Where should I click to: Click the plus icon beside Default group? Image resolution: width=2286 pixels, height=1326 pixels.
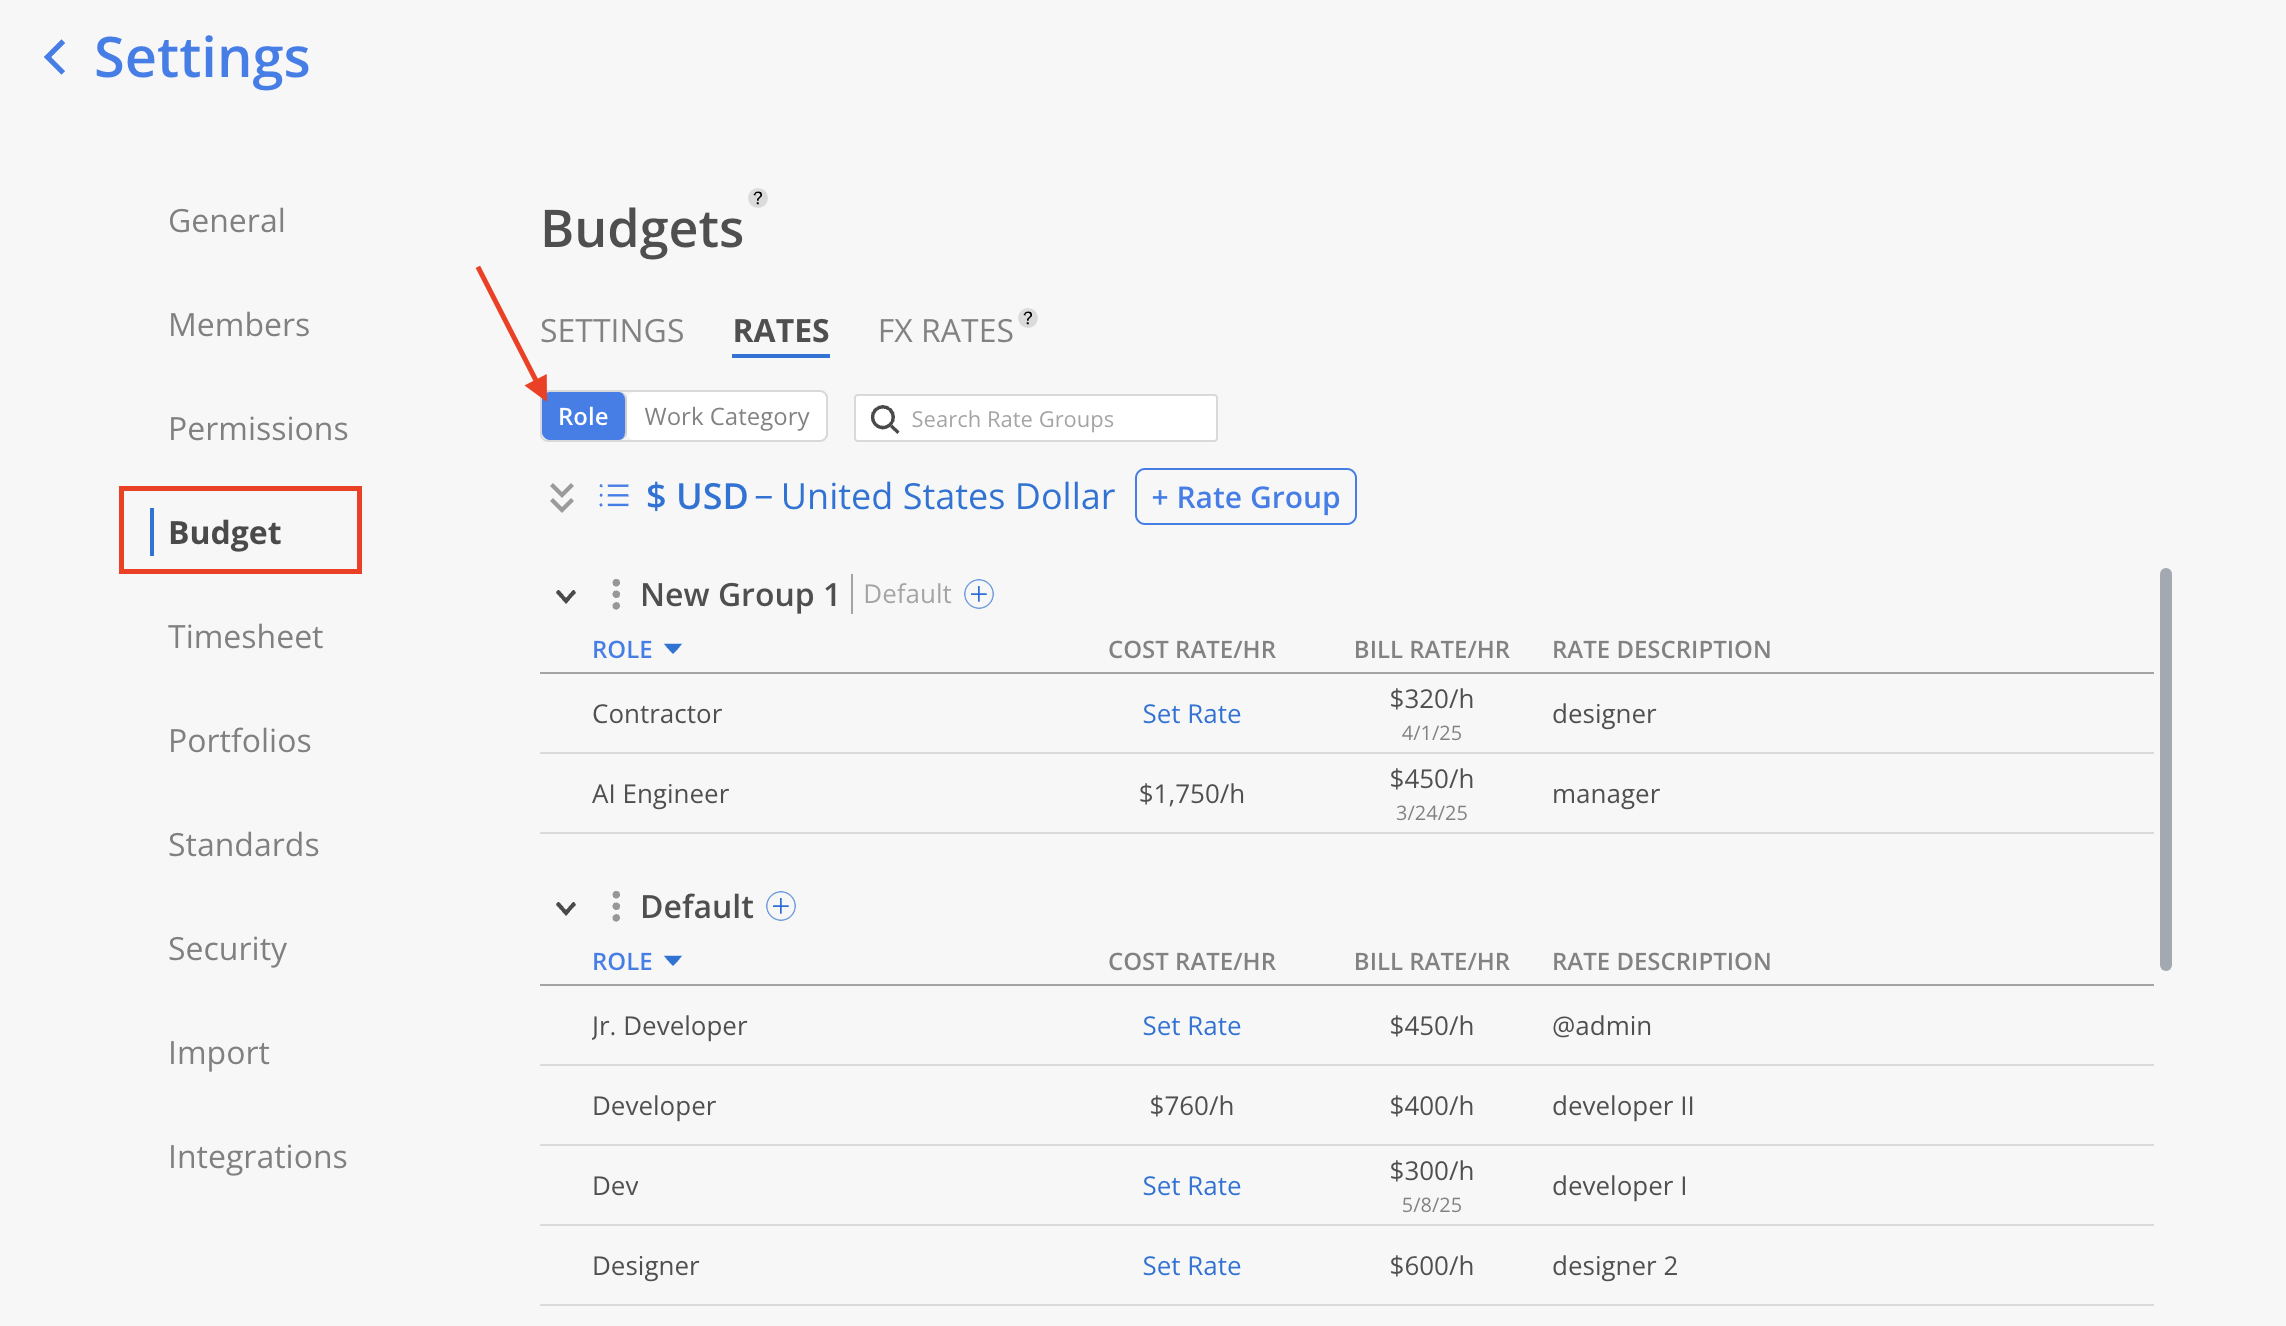tap(781, 906)
